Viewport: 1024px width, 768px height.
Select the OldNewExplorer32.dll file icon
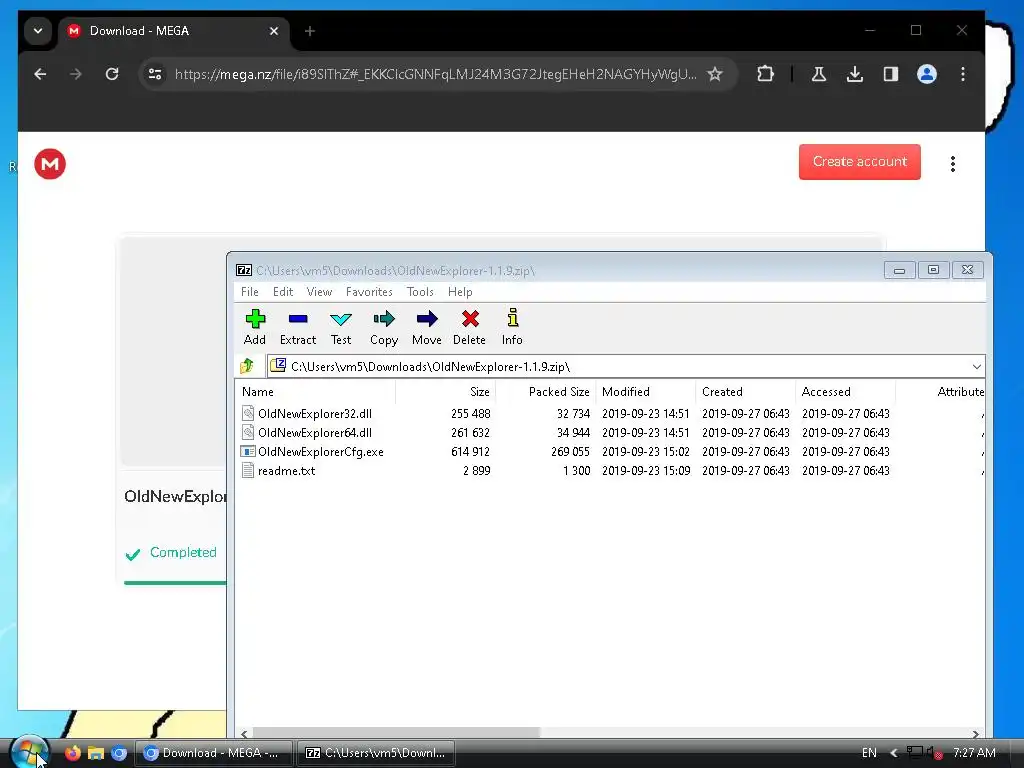[x=248, y=413]
